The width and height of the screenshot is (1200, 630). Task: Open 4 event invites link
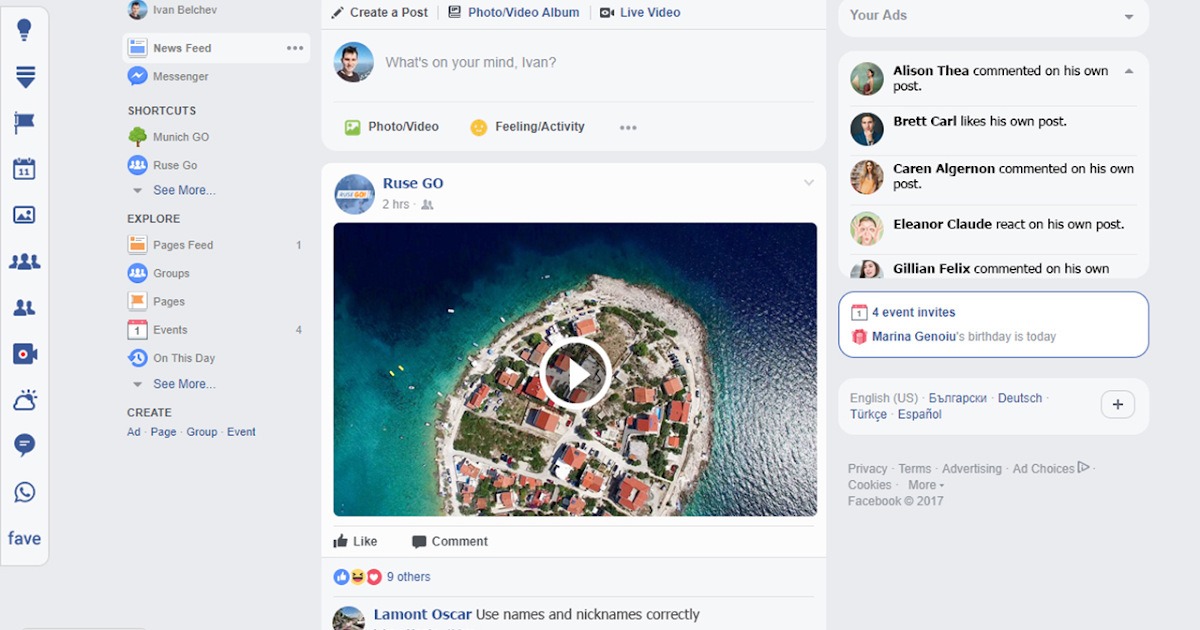coord(913,312)
